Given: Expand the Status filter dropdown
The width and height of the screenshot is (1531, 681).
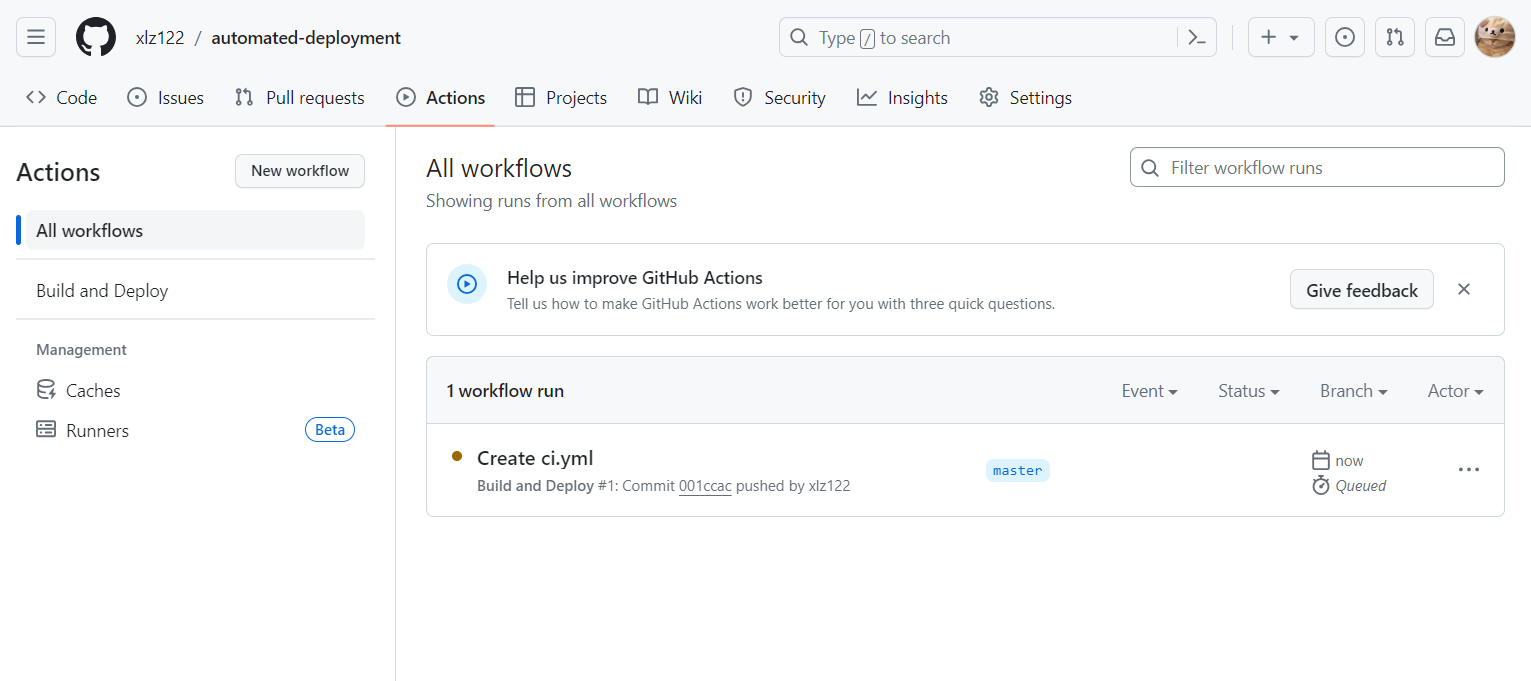Looking at the screenshot, I should (1249, 391).
